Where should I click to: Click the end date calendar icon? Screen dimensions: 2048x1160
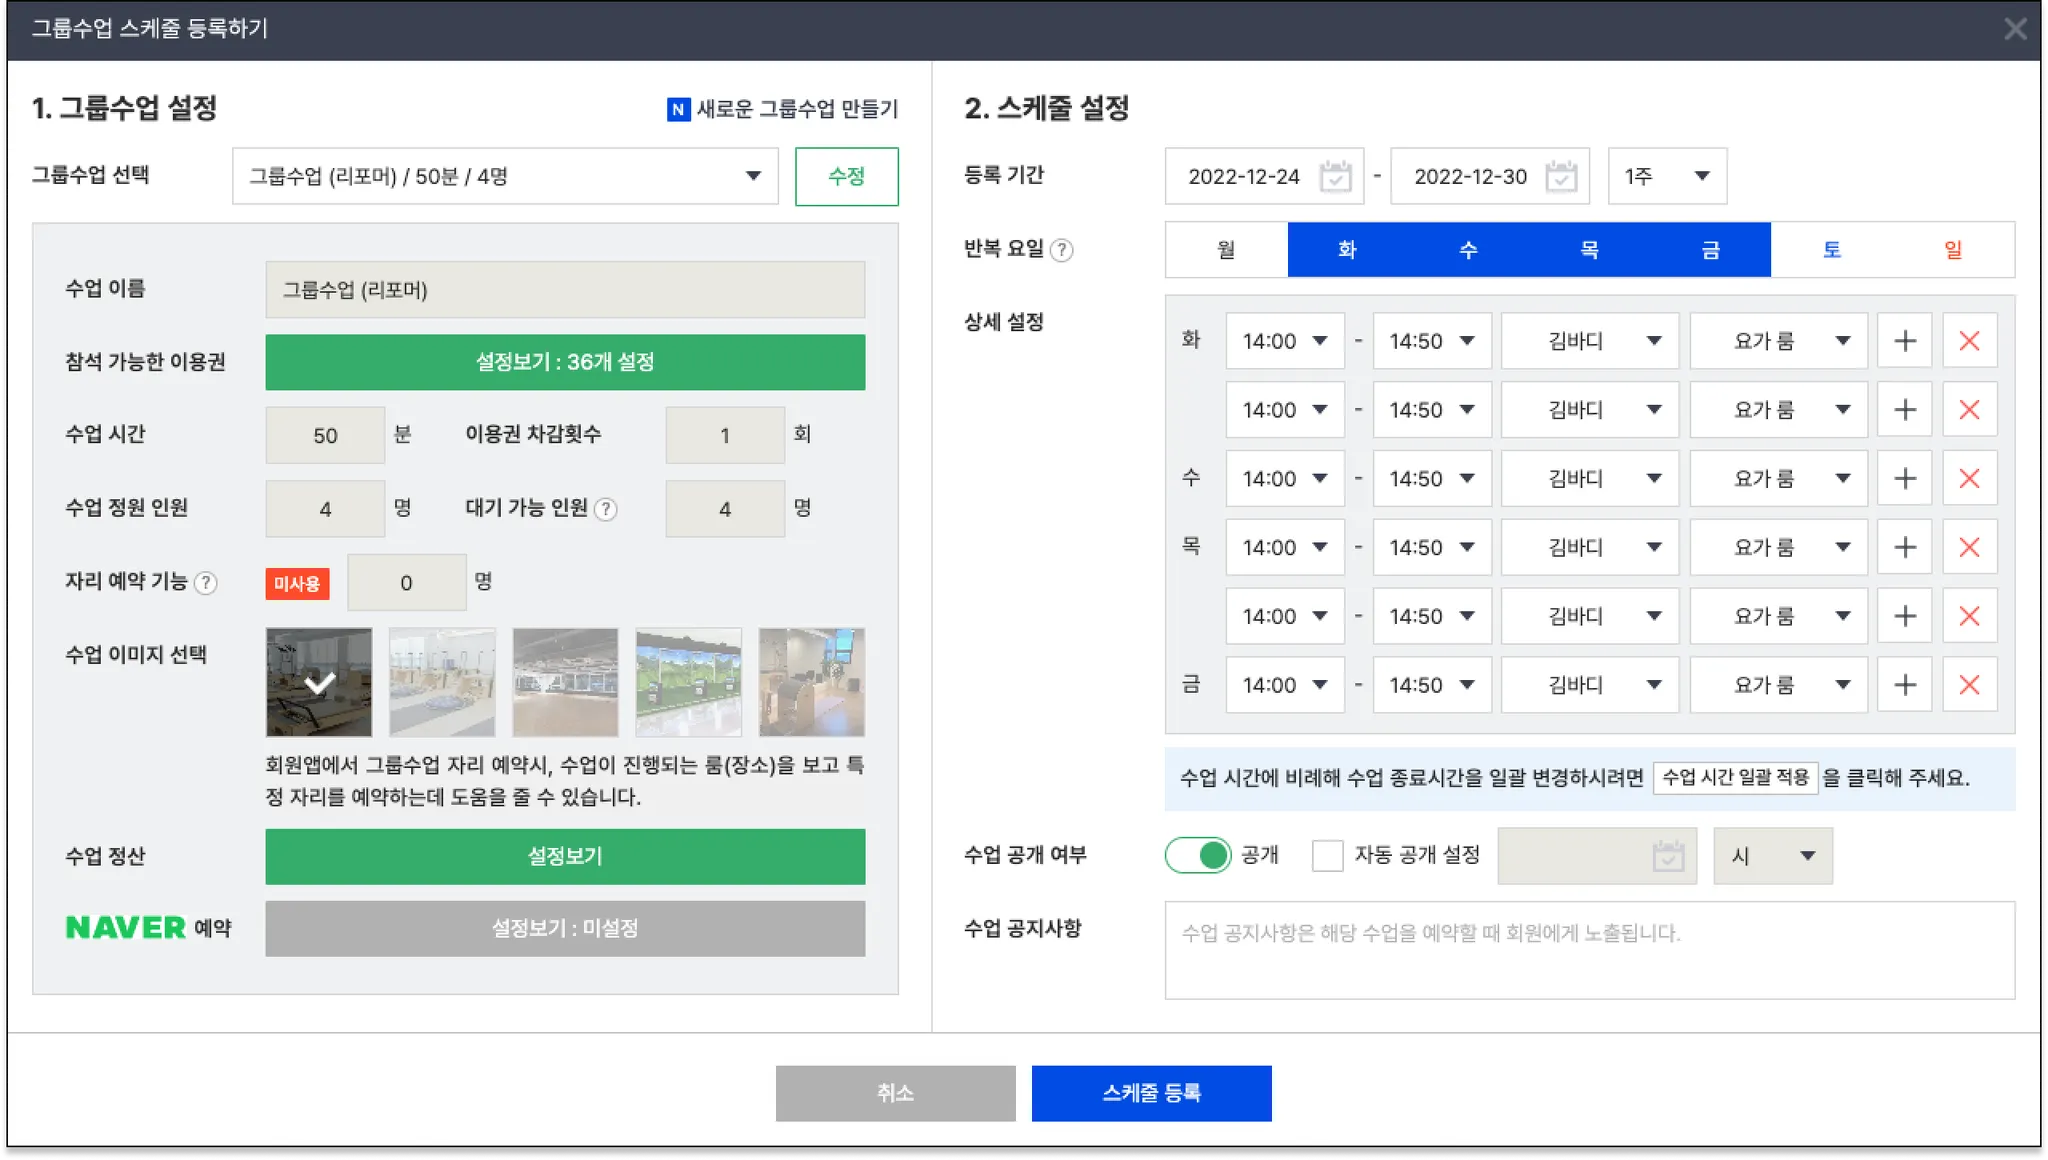pyautogui.click(x=1561, y=176)
